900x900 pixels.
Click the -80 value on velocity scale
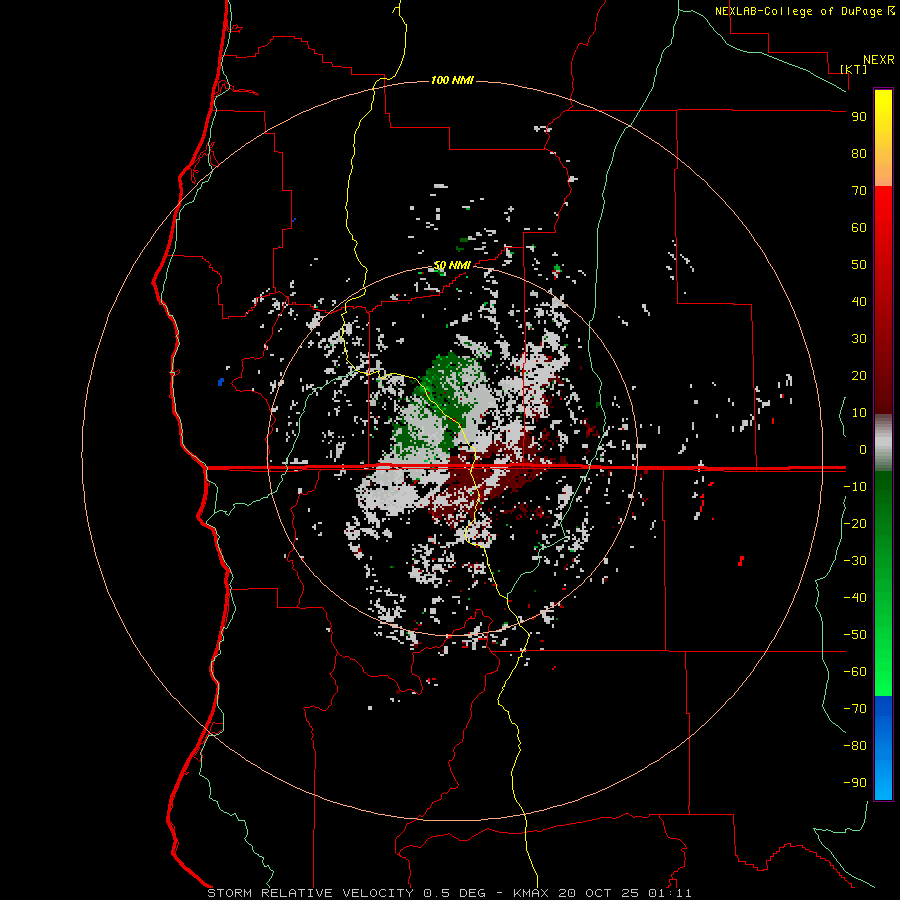tap(855, 746)
